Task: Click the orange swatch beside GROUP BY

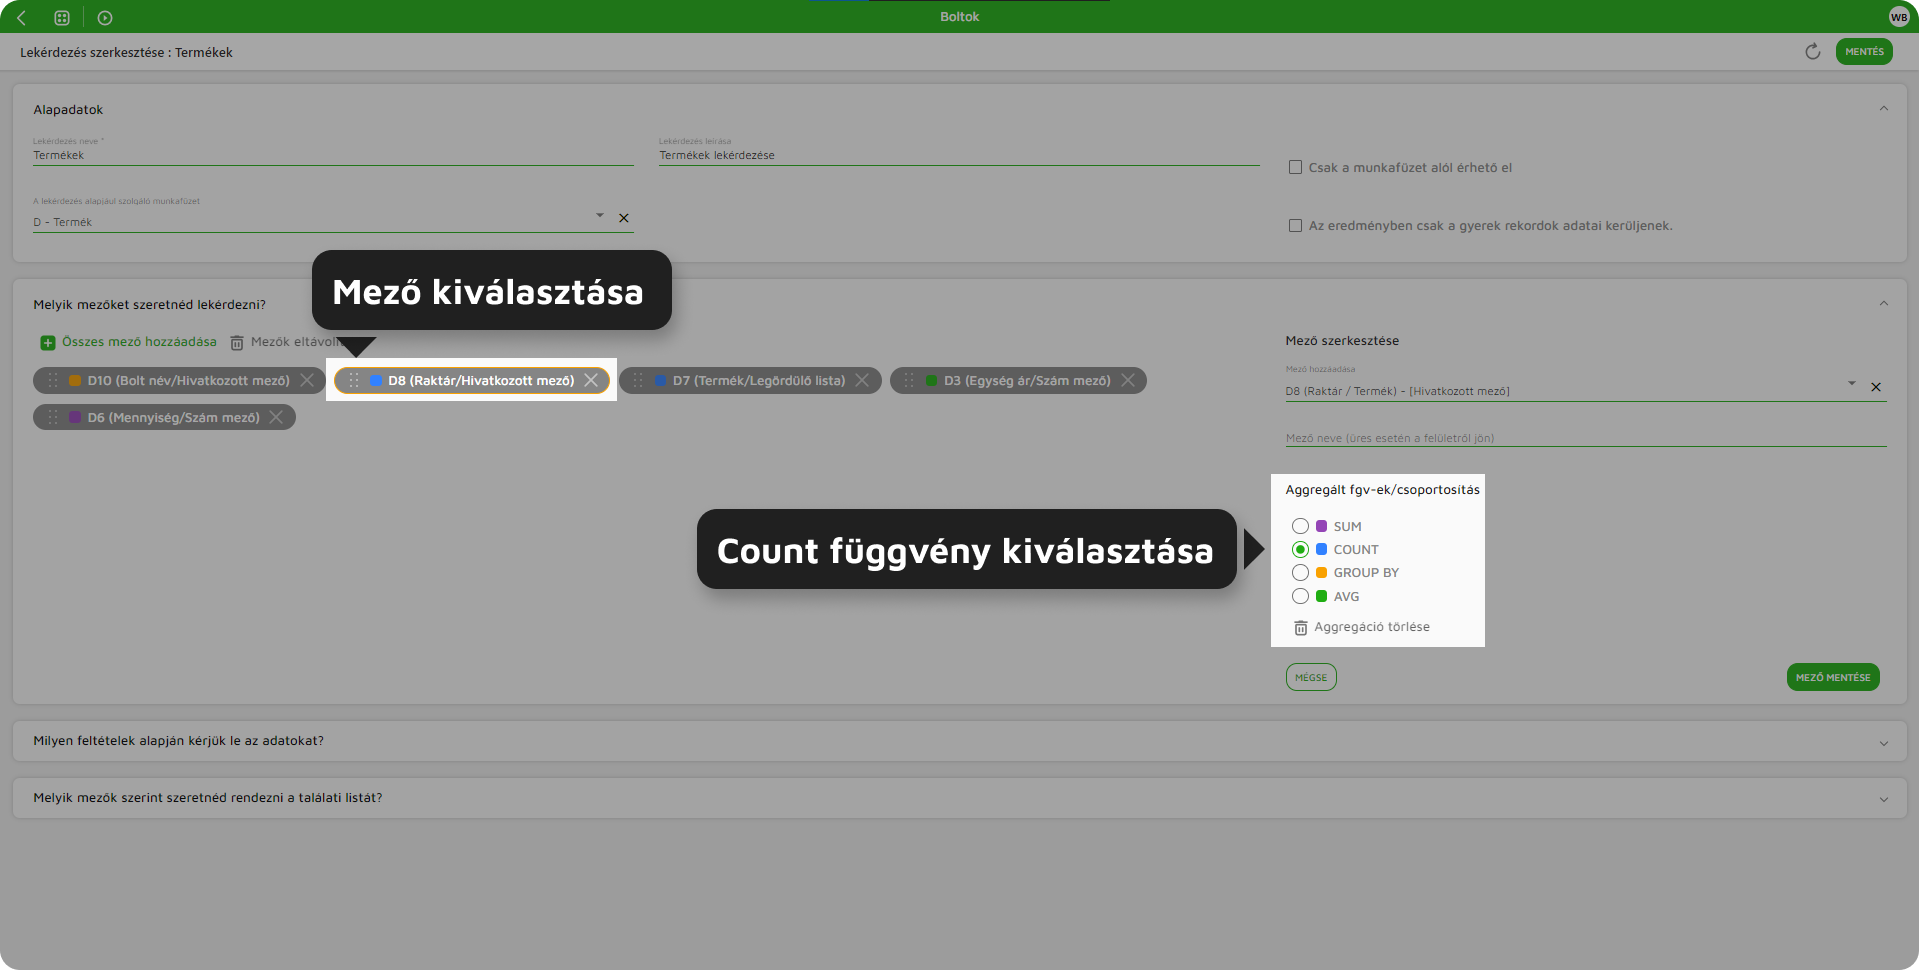Action: [1321, 572]
